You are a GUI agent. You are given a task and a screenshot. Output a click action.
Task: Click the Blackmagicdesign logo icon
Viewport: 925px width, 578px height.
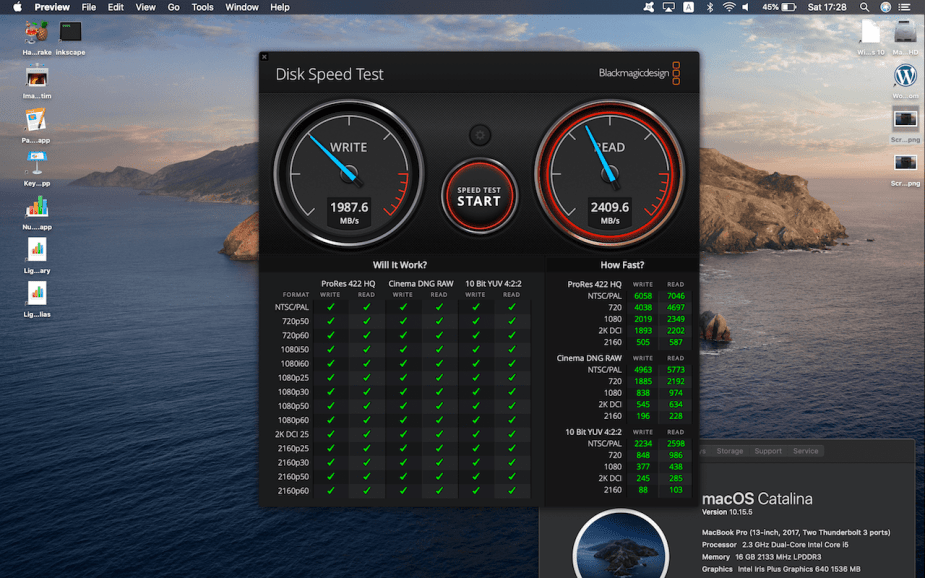click(676, 73)
